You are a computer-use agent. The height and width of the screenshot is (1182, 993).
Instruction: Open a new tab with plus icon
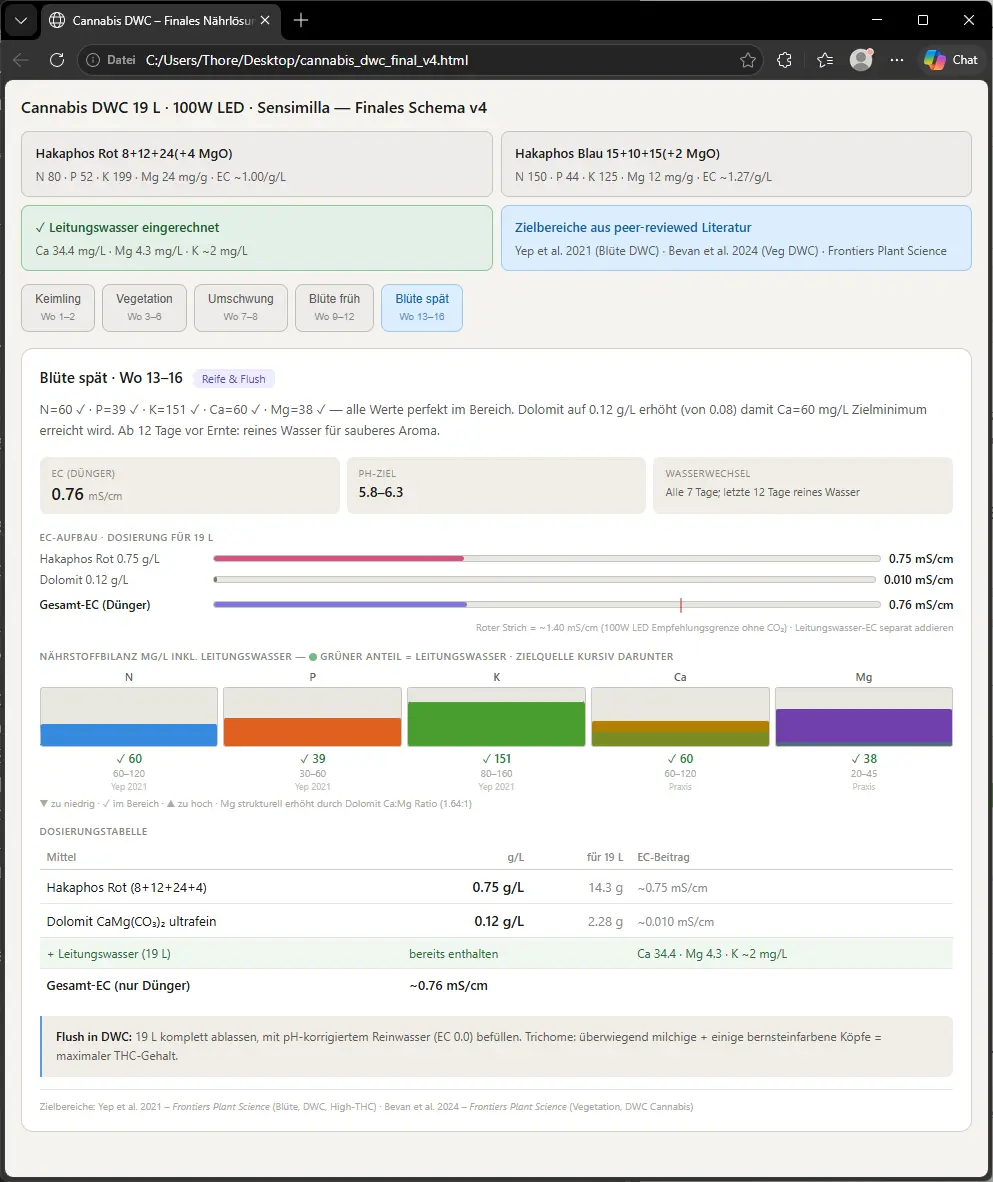coord(301,20)
